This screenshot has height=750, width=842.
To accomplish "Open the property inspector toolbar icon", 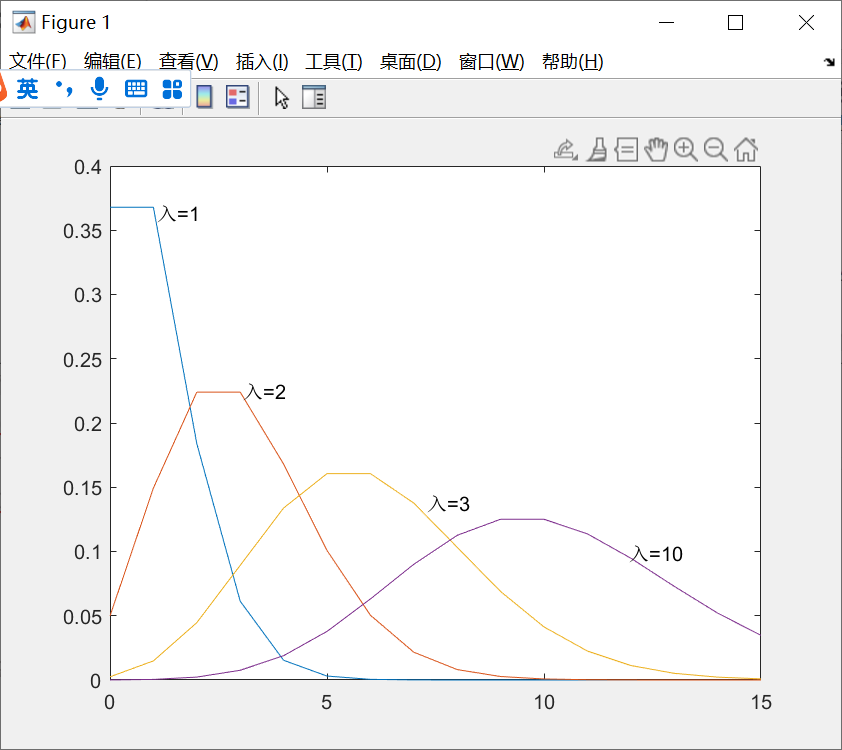I will click(x=313, y=96).
